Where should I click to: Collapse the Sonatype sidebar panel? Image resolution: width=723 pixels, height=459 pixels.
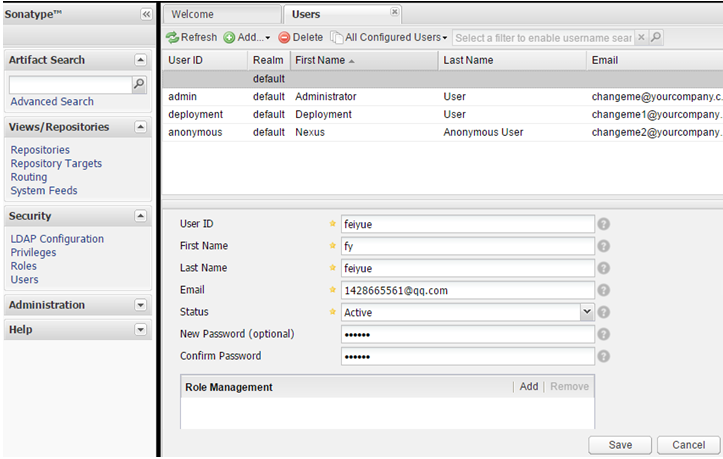point(146,14)
